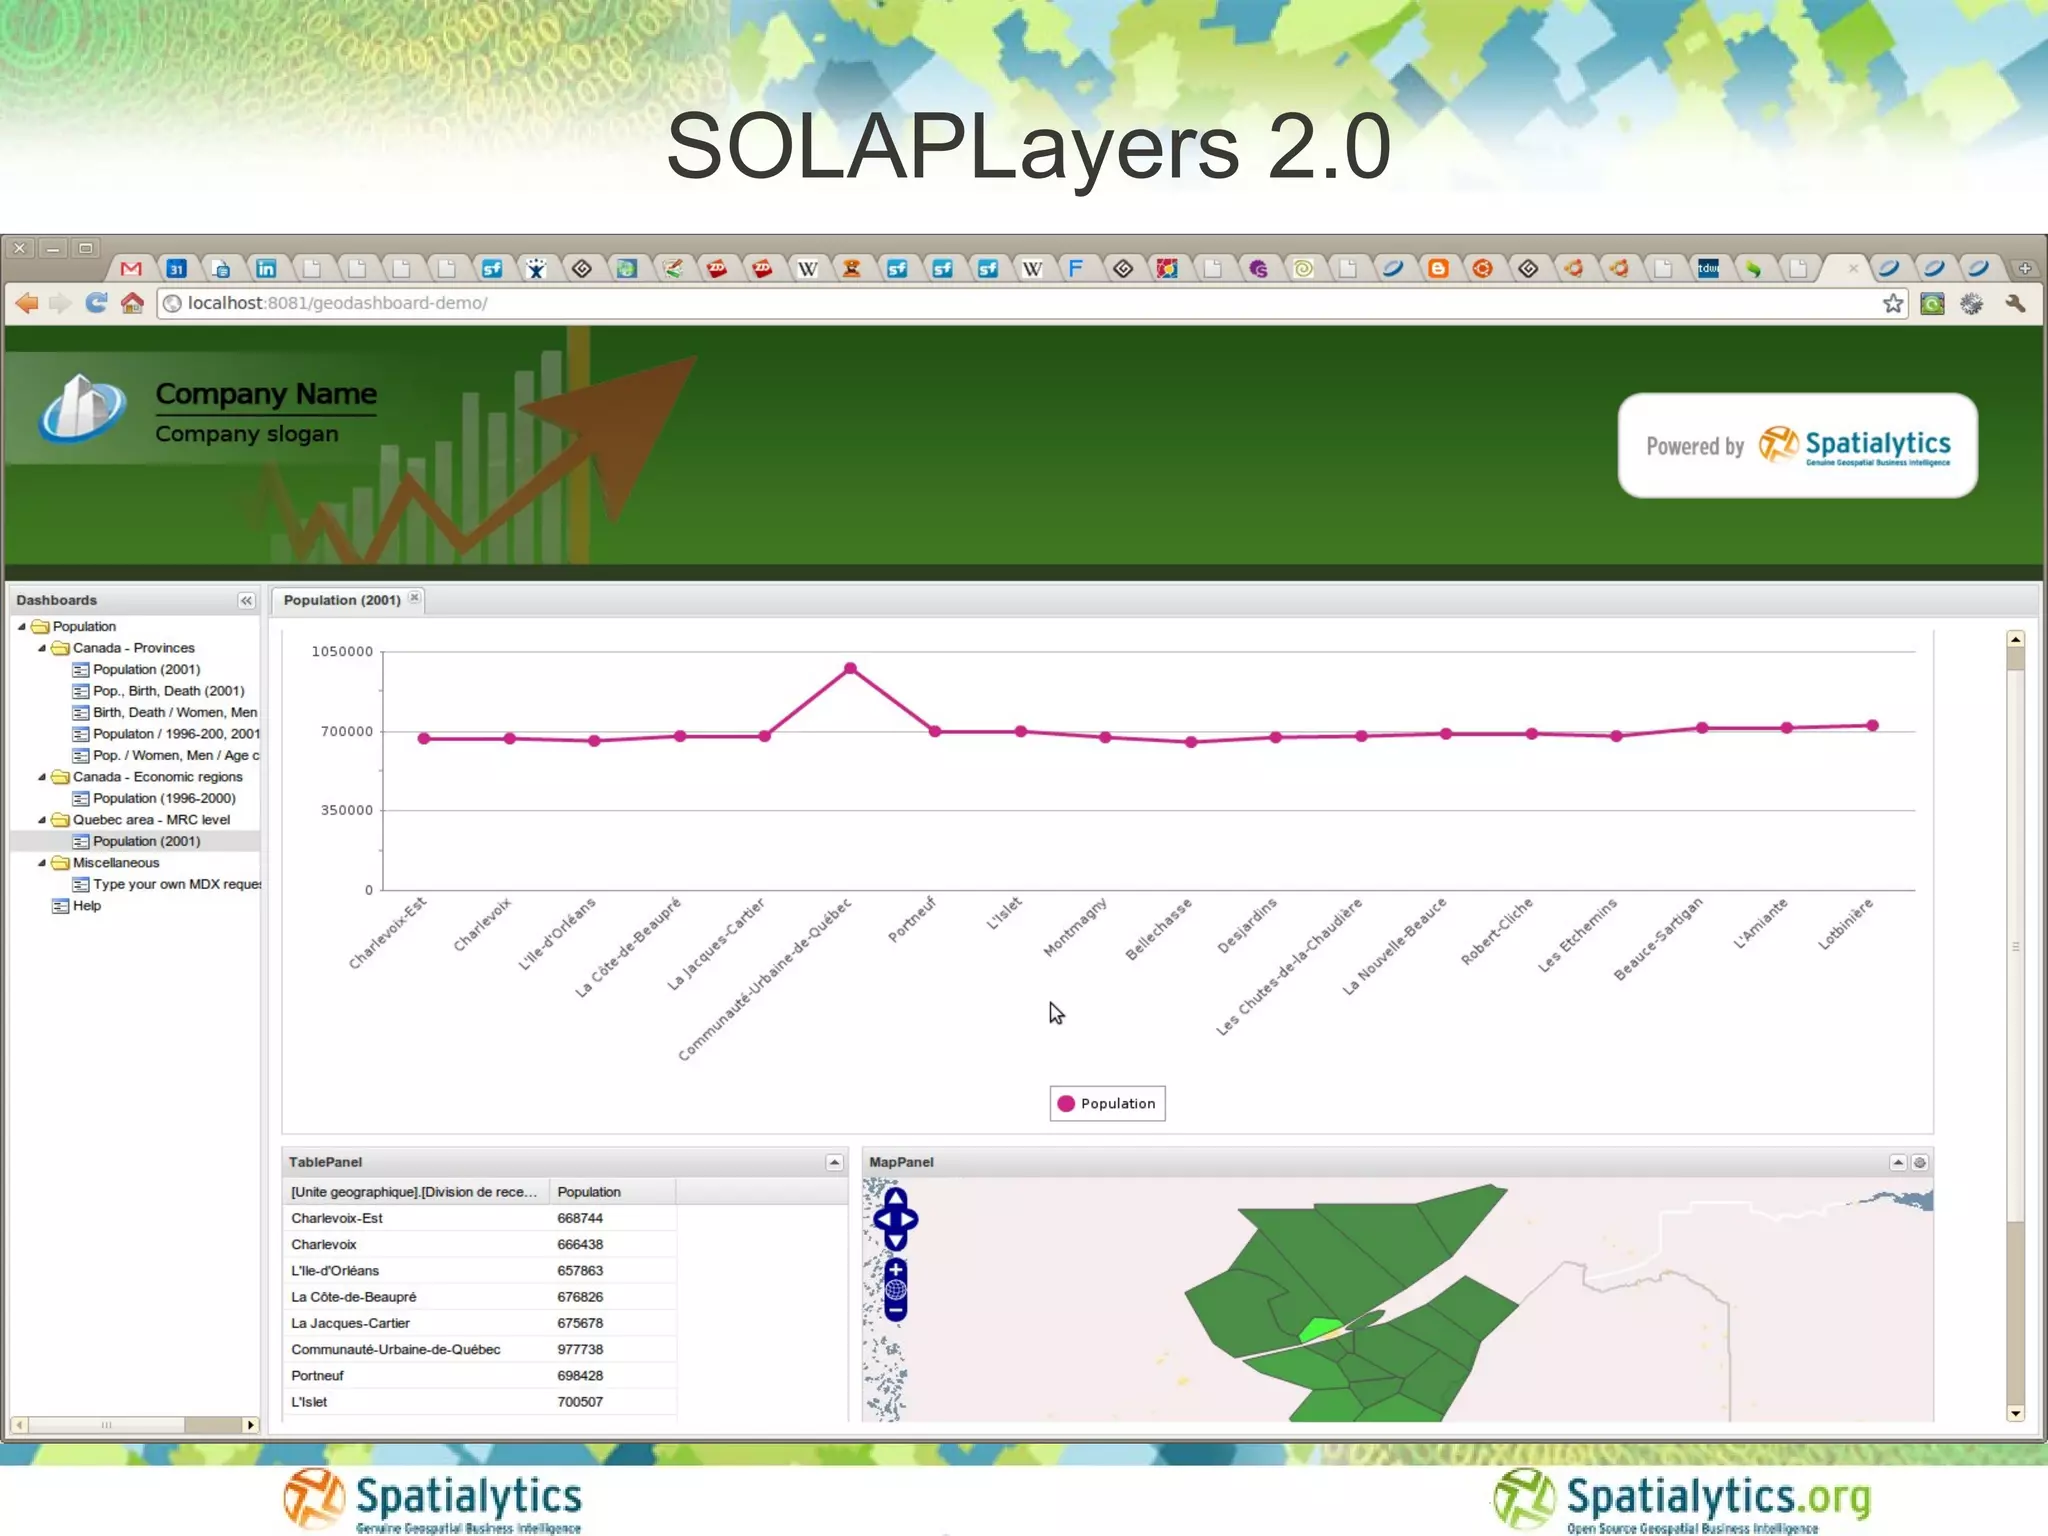Click the Communauté-Urbaine-de-Québec peak data point
This screenshot has width=2048, height=1536.
[850, 668]
